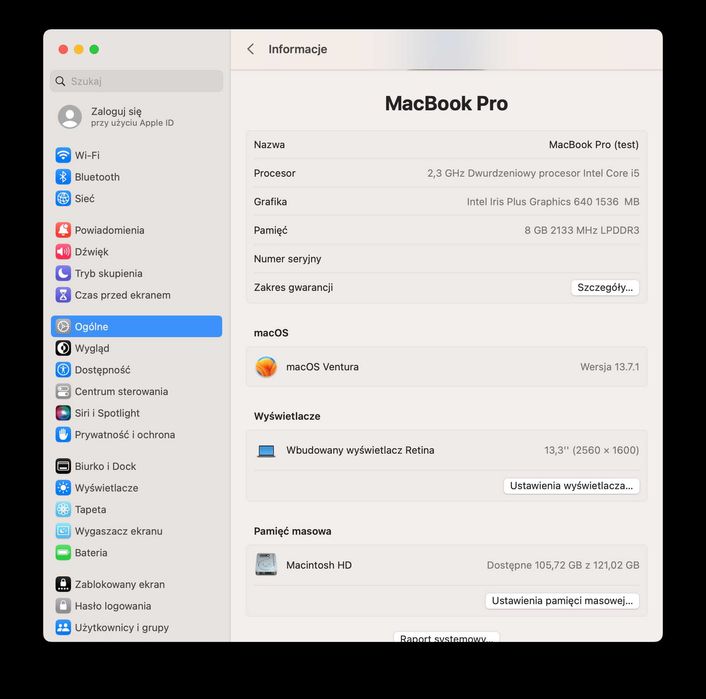This screenshot has height=699, width=706.
Task: Click the Prywatność i ochrona hand icon
Action: tap(63, 435)
